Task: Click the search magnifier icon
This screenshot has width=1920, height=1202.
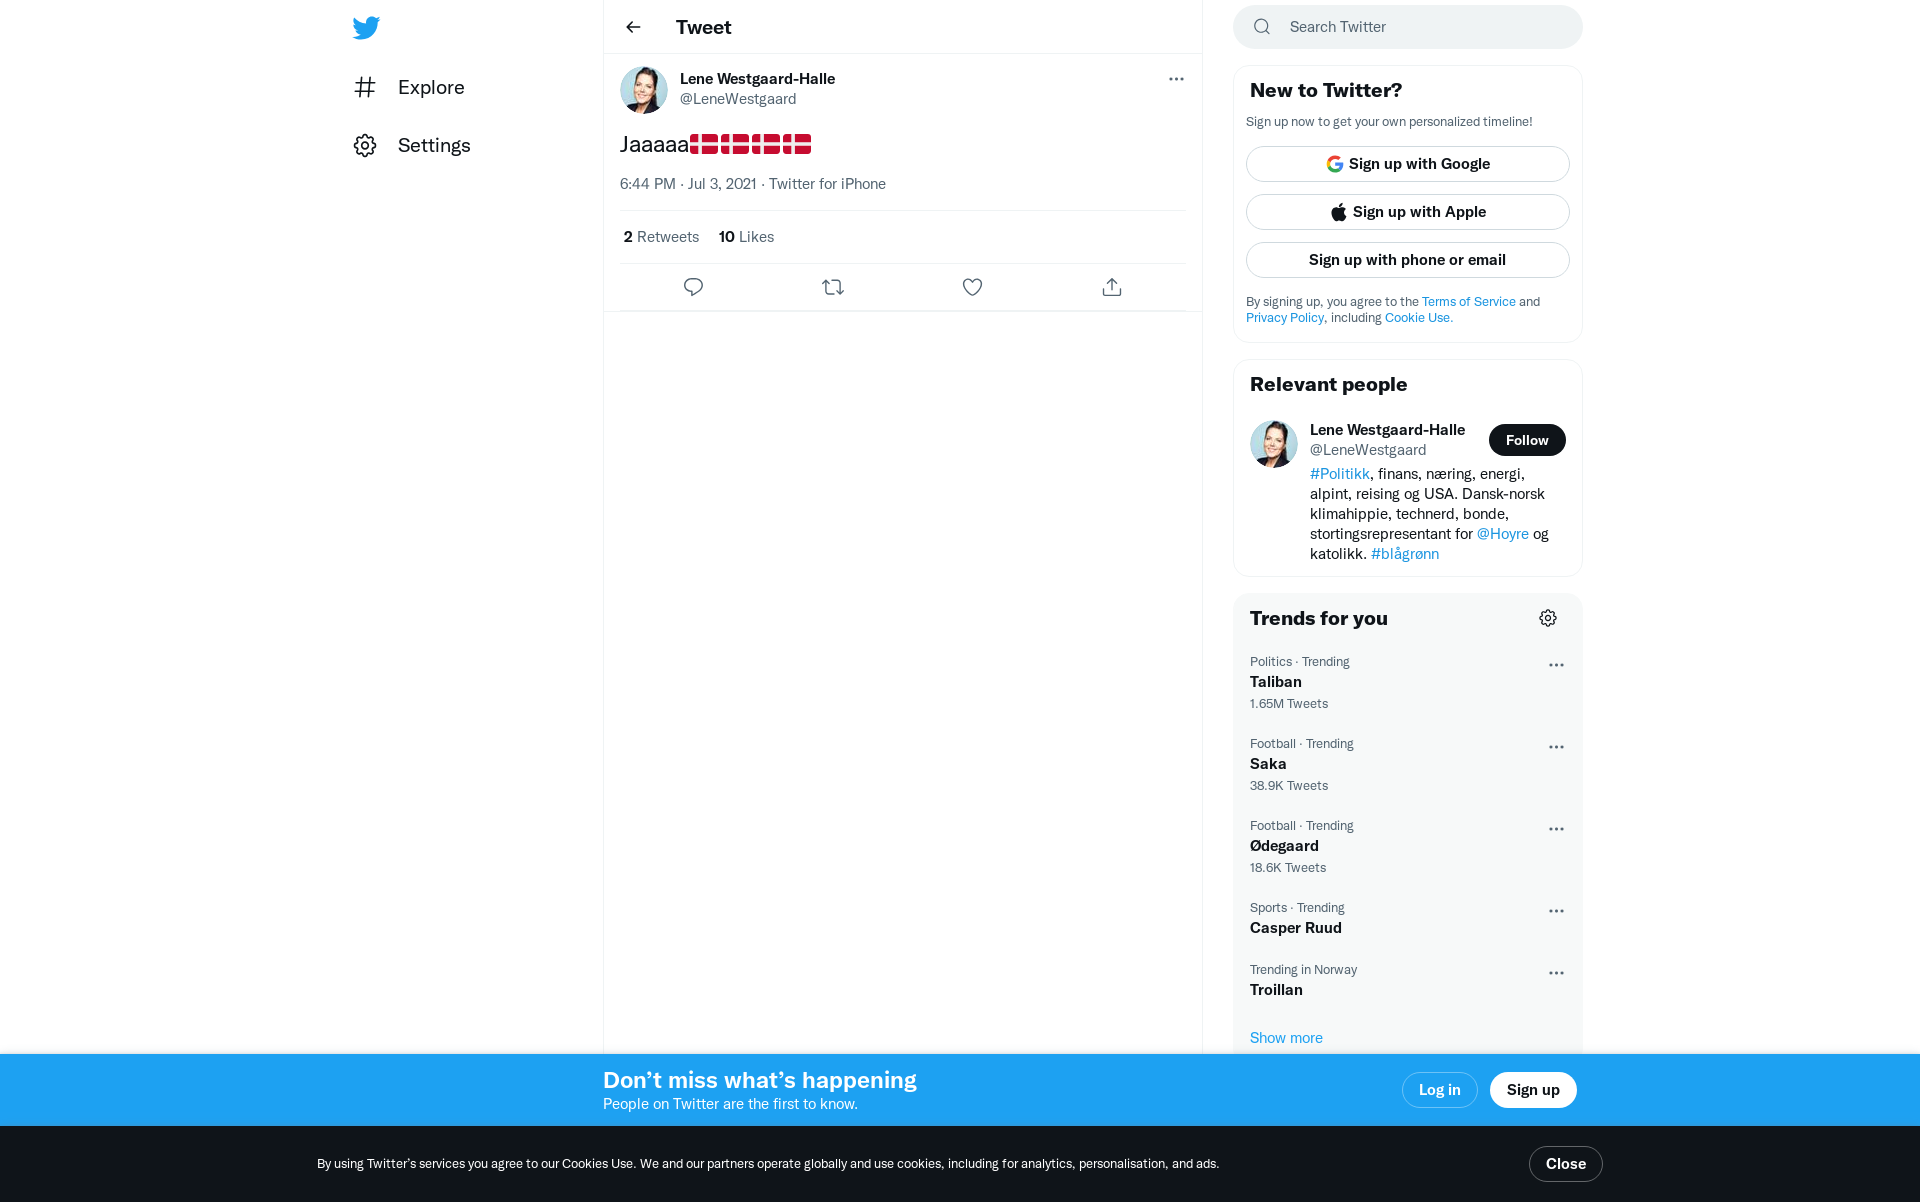Action: coord(1262,27)
